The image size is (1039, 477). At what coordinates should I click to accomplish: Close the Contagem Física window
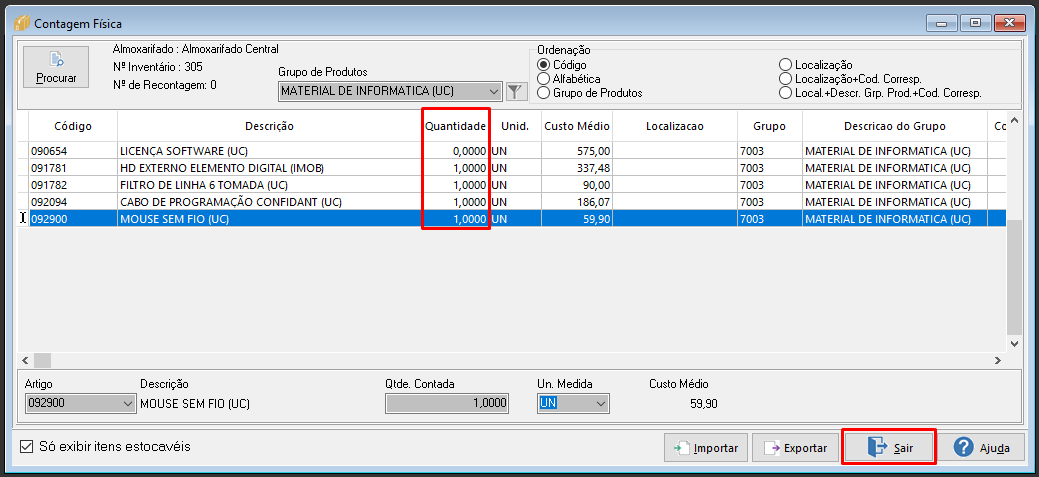tap(1010, 23)
